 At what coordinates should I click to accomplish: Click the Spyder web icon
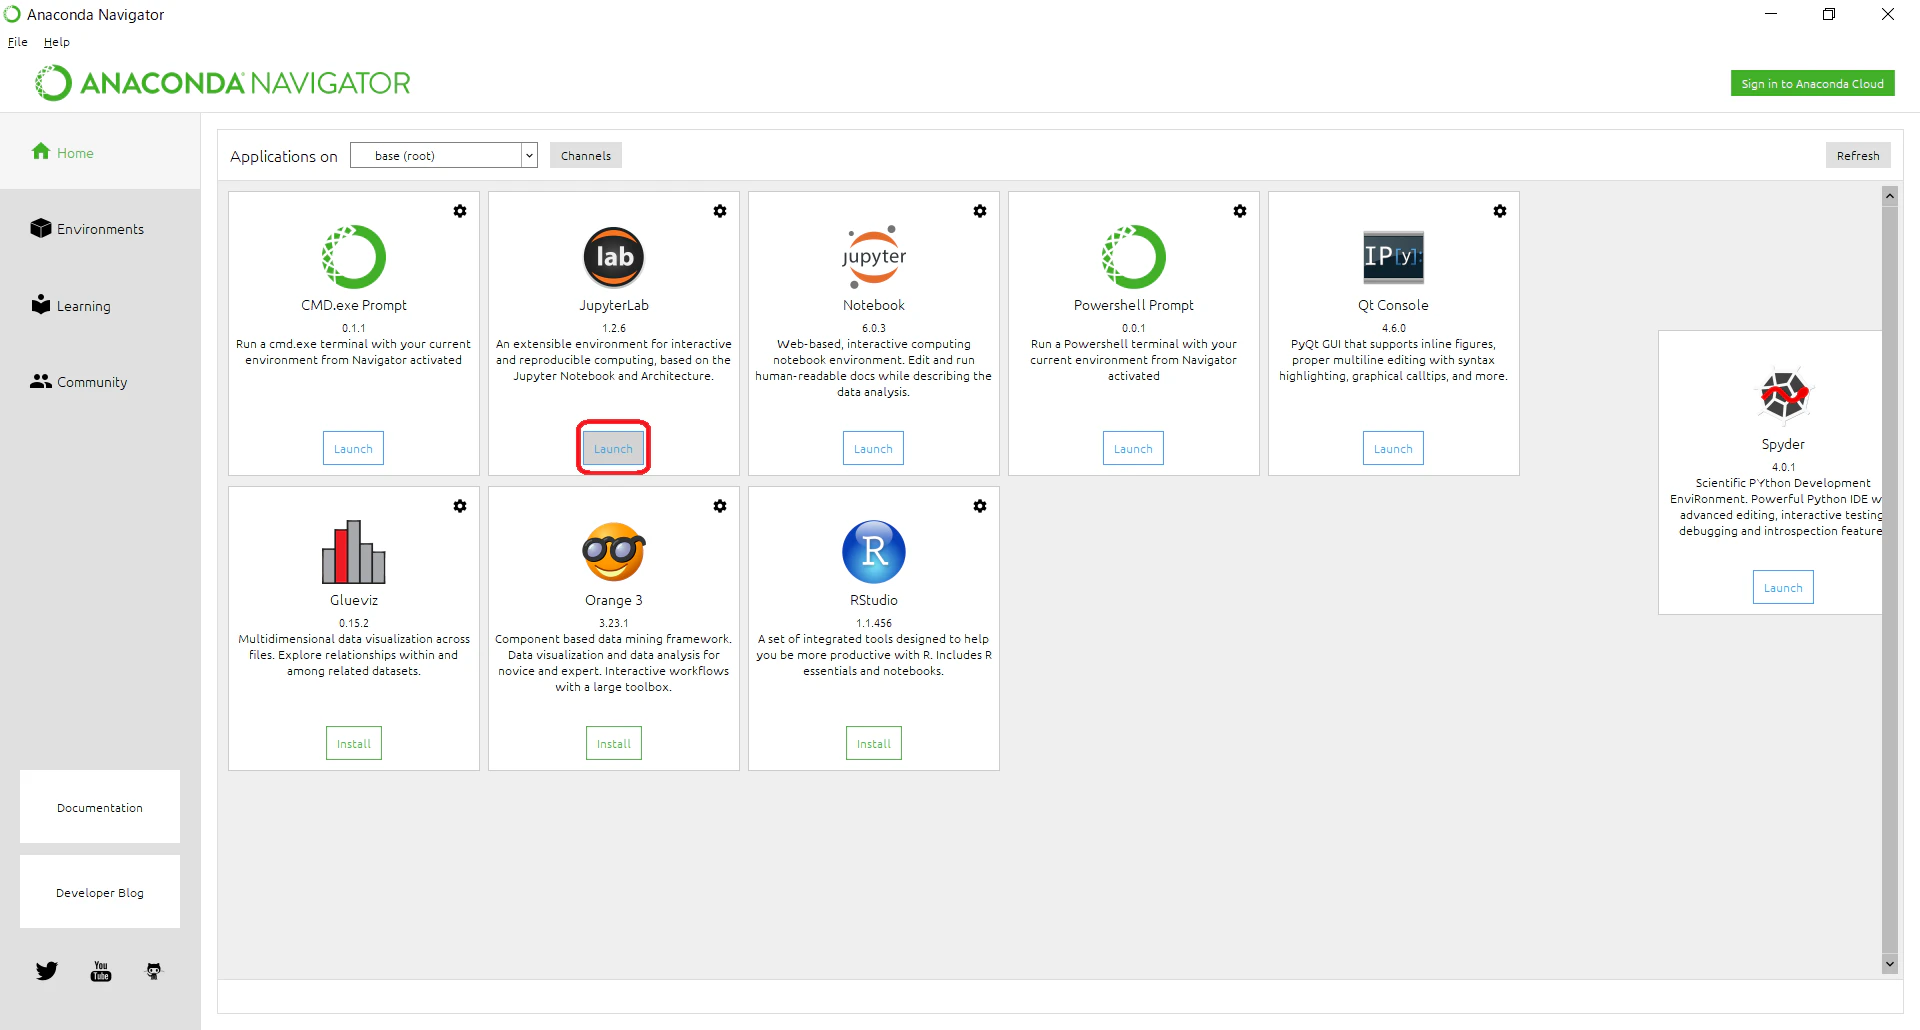point(1784,395)
